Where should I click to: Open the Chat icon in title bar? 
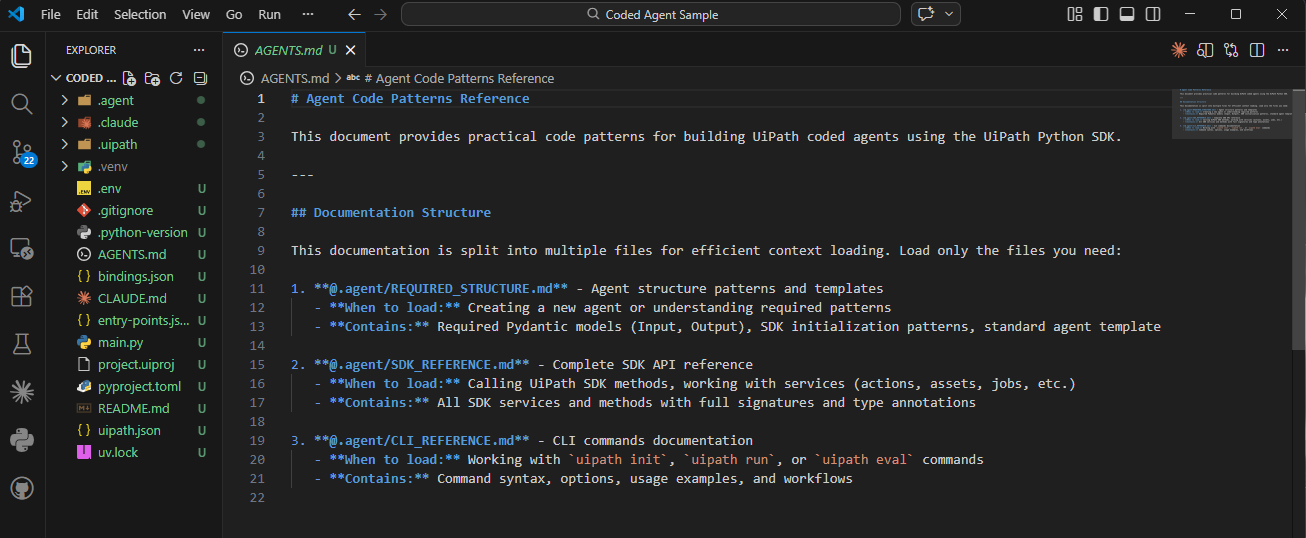coord(925,14)
